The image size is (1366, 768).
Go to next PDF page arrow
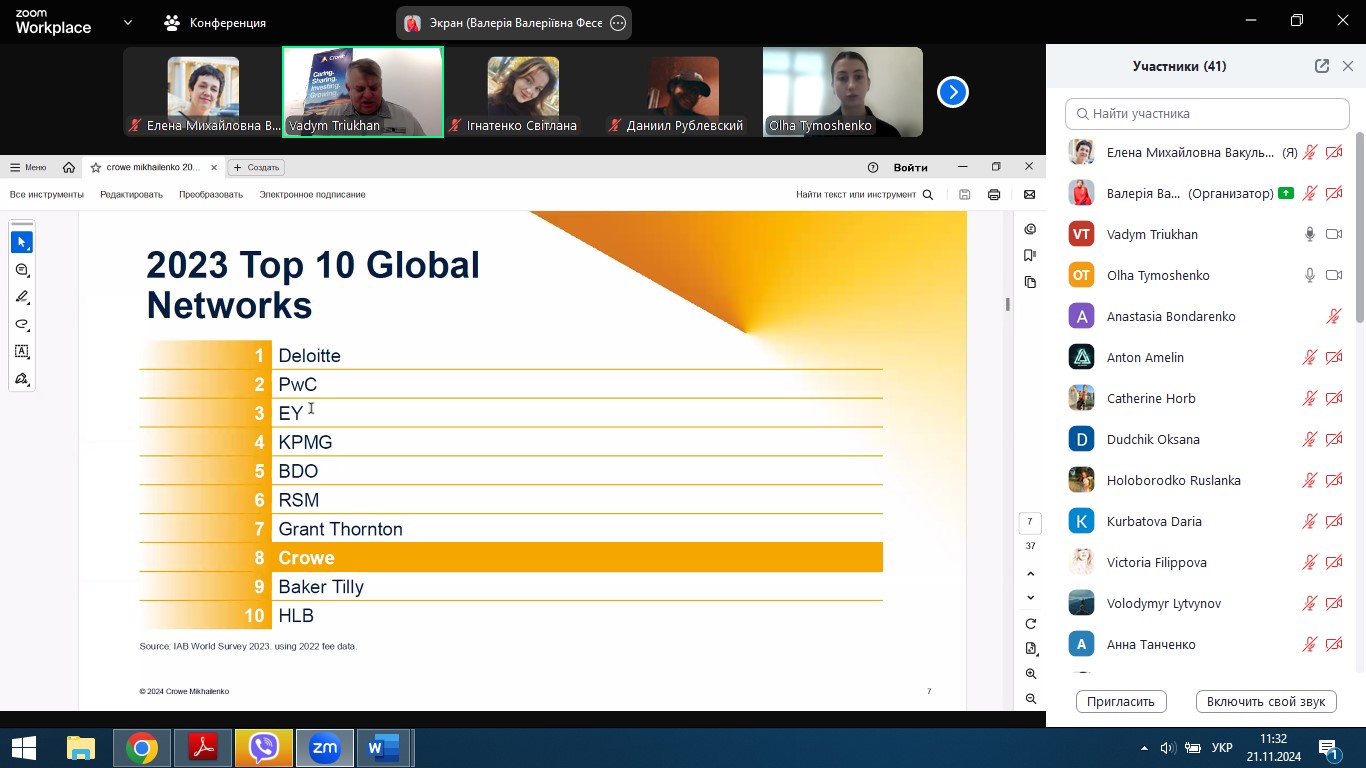[x=1031, y=598]
